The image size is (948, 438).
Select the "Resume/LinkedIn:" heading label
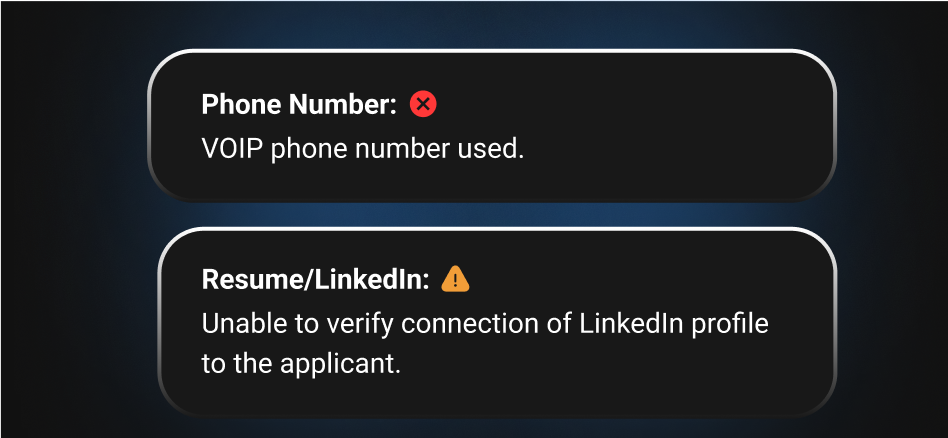tap(315, 281)
